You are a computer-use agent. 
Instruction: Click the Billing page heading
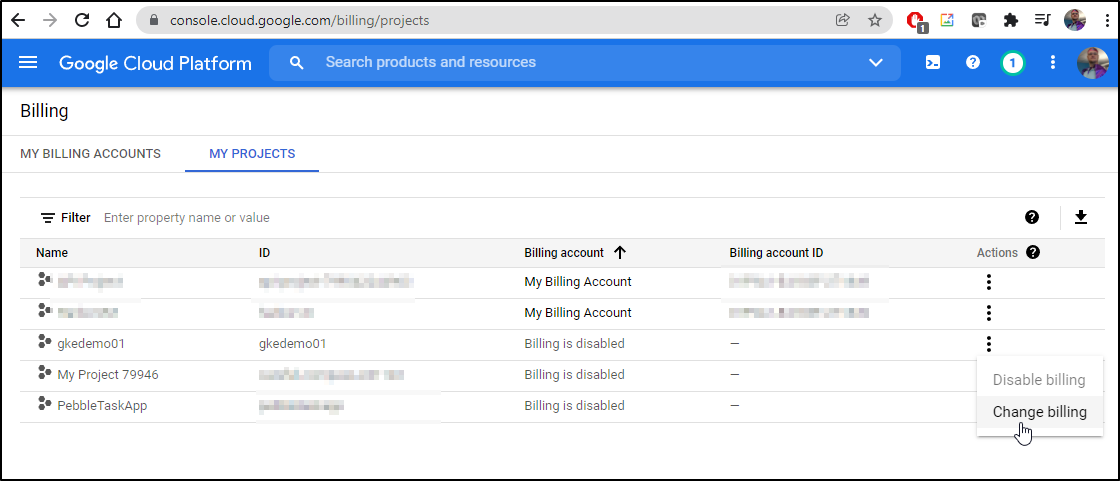[x=44, y=111]
